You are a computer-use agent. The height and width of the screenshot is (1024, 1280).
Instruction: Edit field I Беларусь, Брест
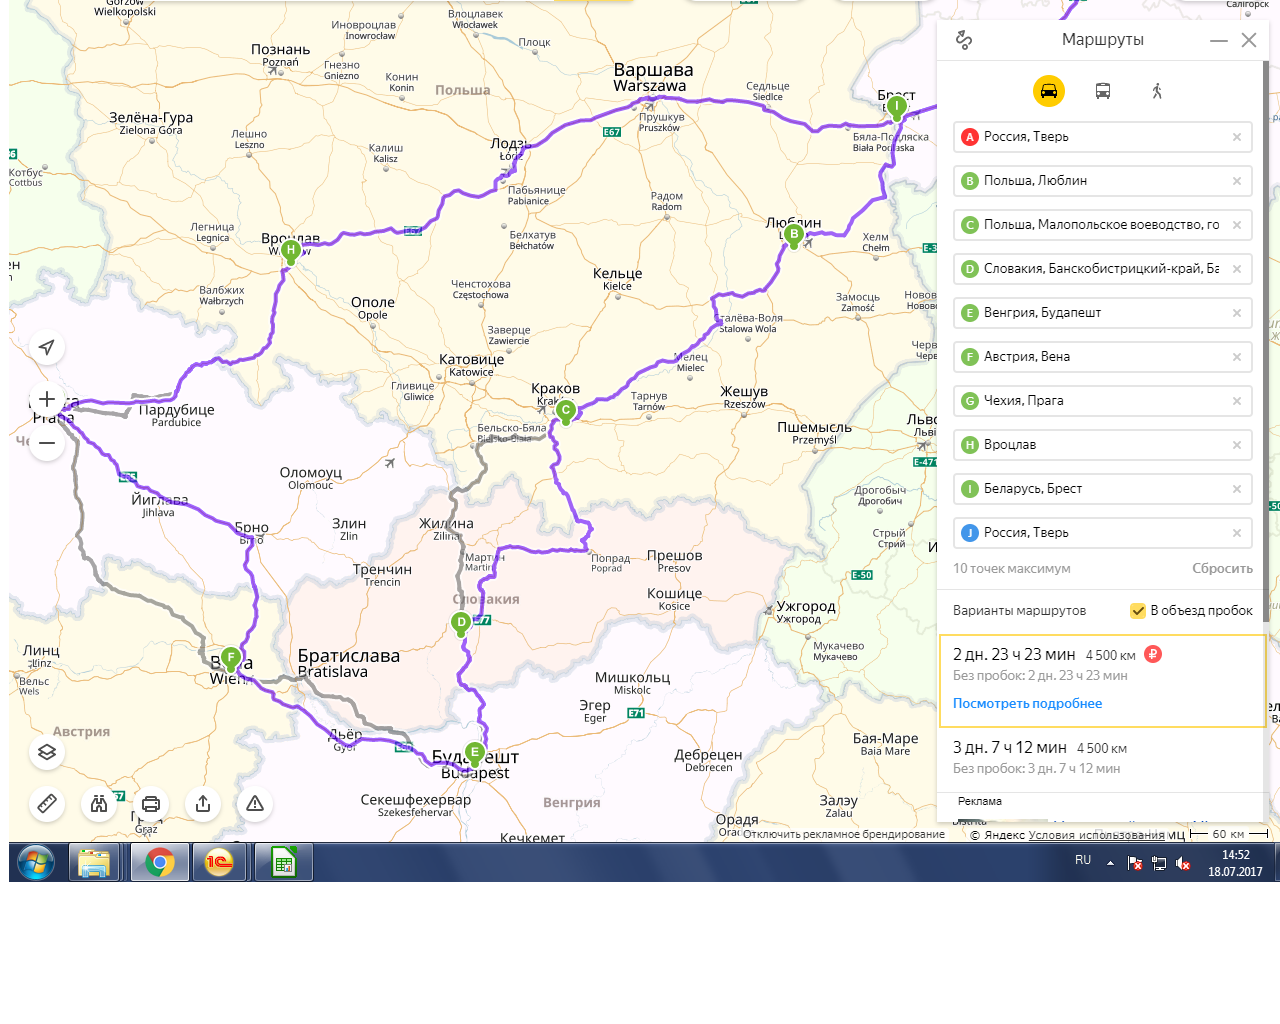point(1102,489)
